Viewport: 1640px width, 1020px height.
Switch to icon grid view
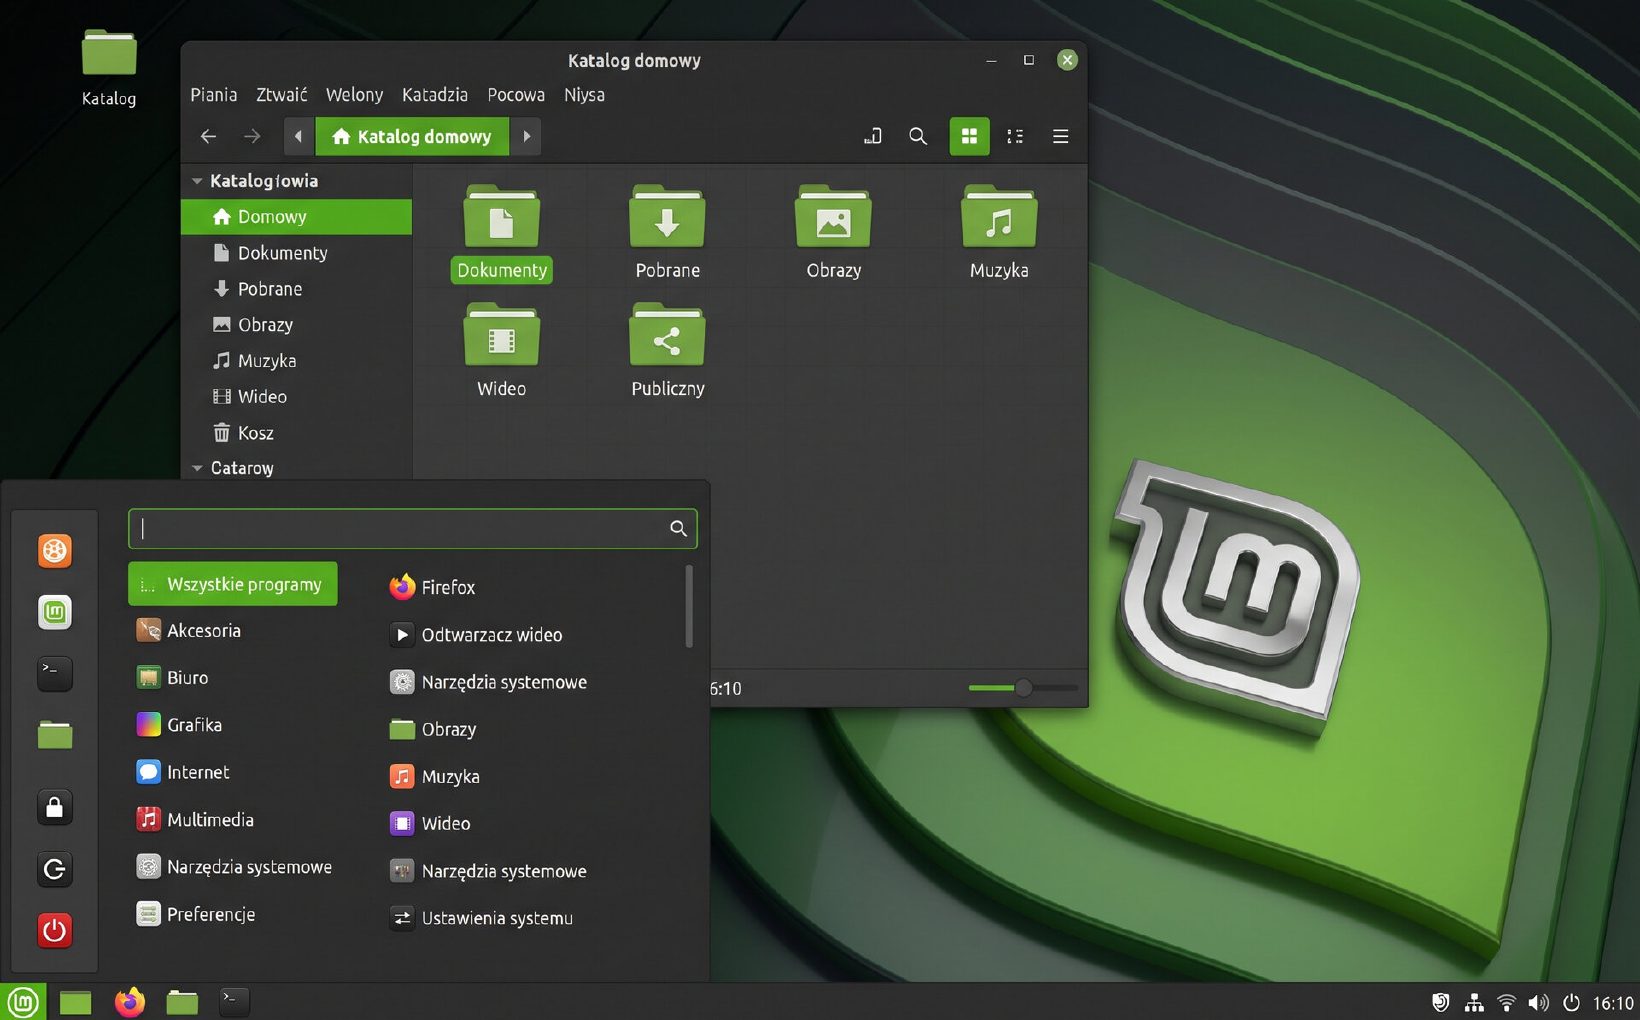click(969, 136)
